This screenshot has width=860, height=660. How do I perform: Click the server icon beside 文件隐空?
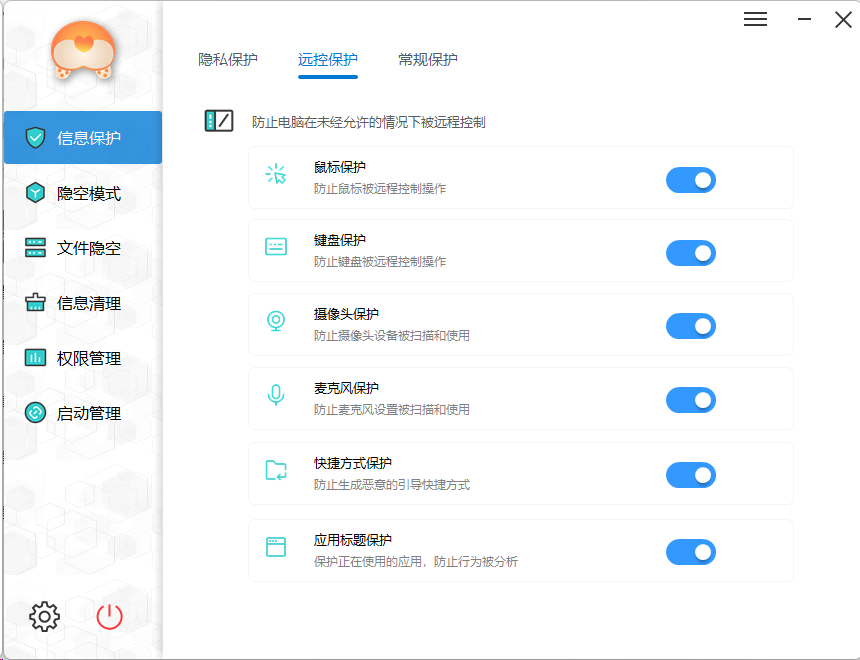coord(35,247)
